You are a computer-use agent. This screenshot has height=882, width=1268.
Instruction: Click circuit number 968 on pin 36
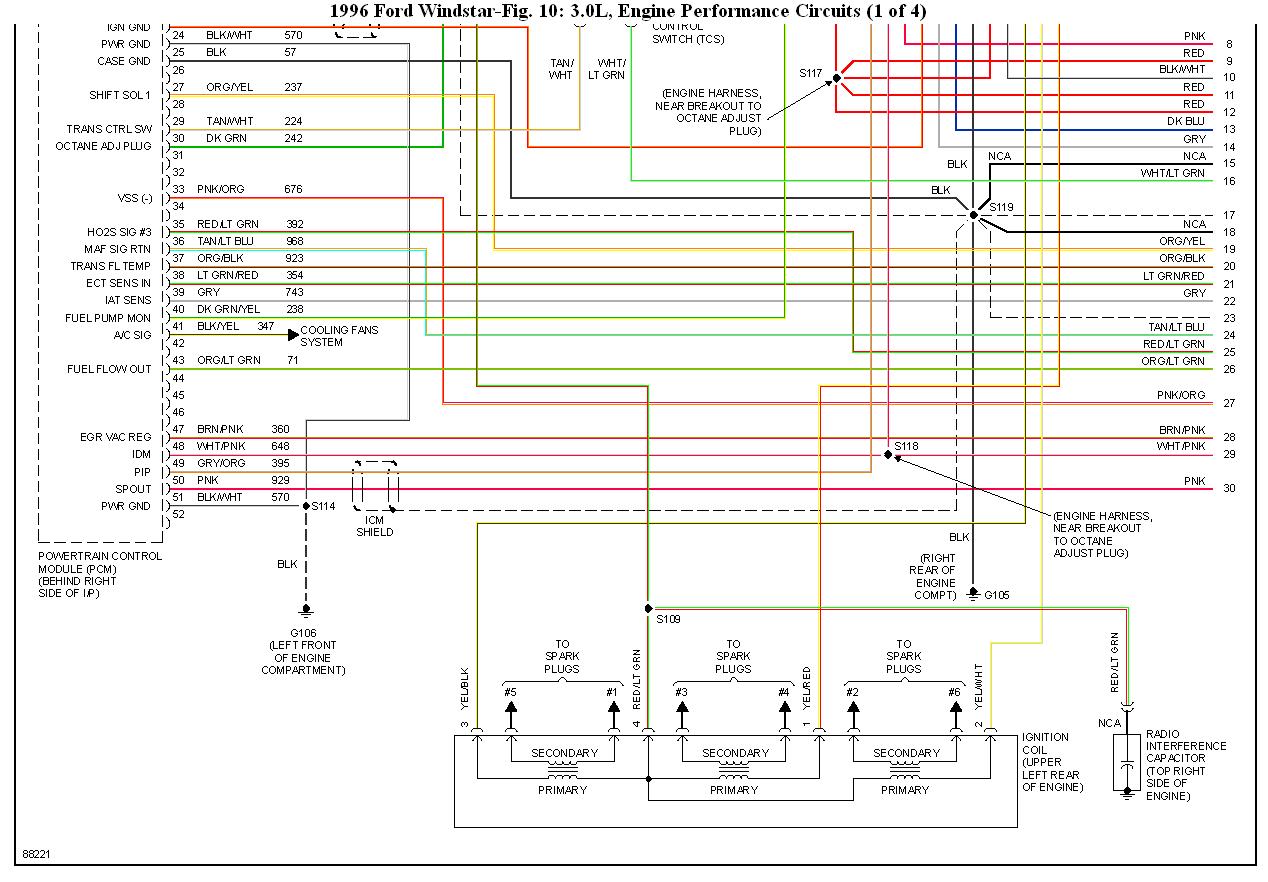click(292, 241)
